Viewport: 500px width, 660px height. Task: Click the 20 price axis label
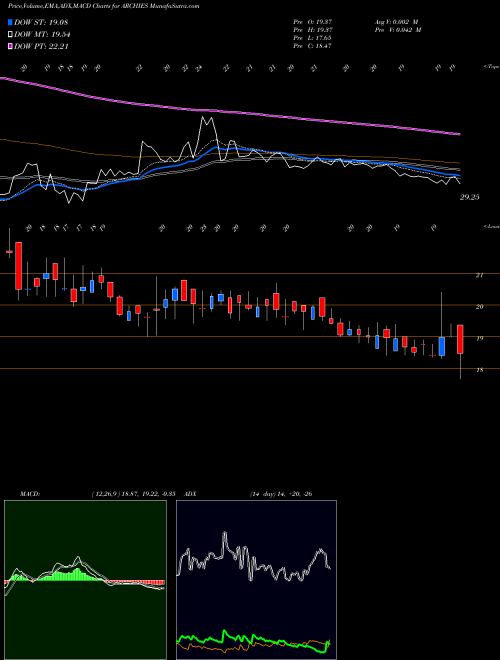(x=479, y=307)
